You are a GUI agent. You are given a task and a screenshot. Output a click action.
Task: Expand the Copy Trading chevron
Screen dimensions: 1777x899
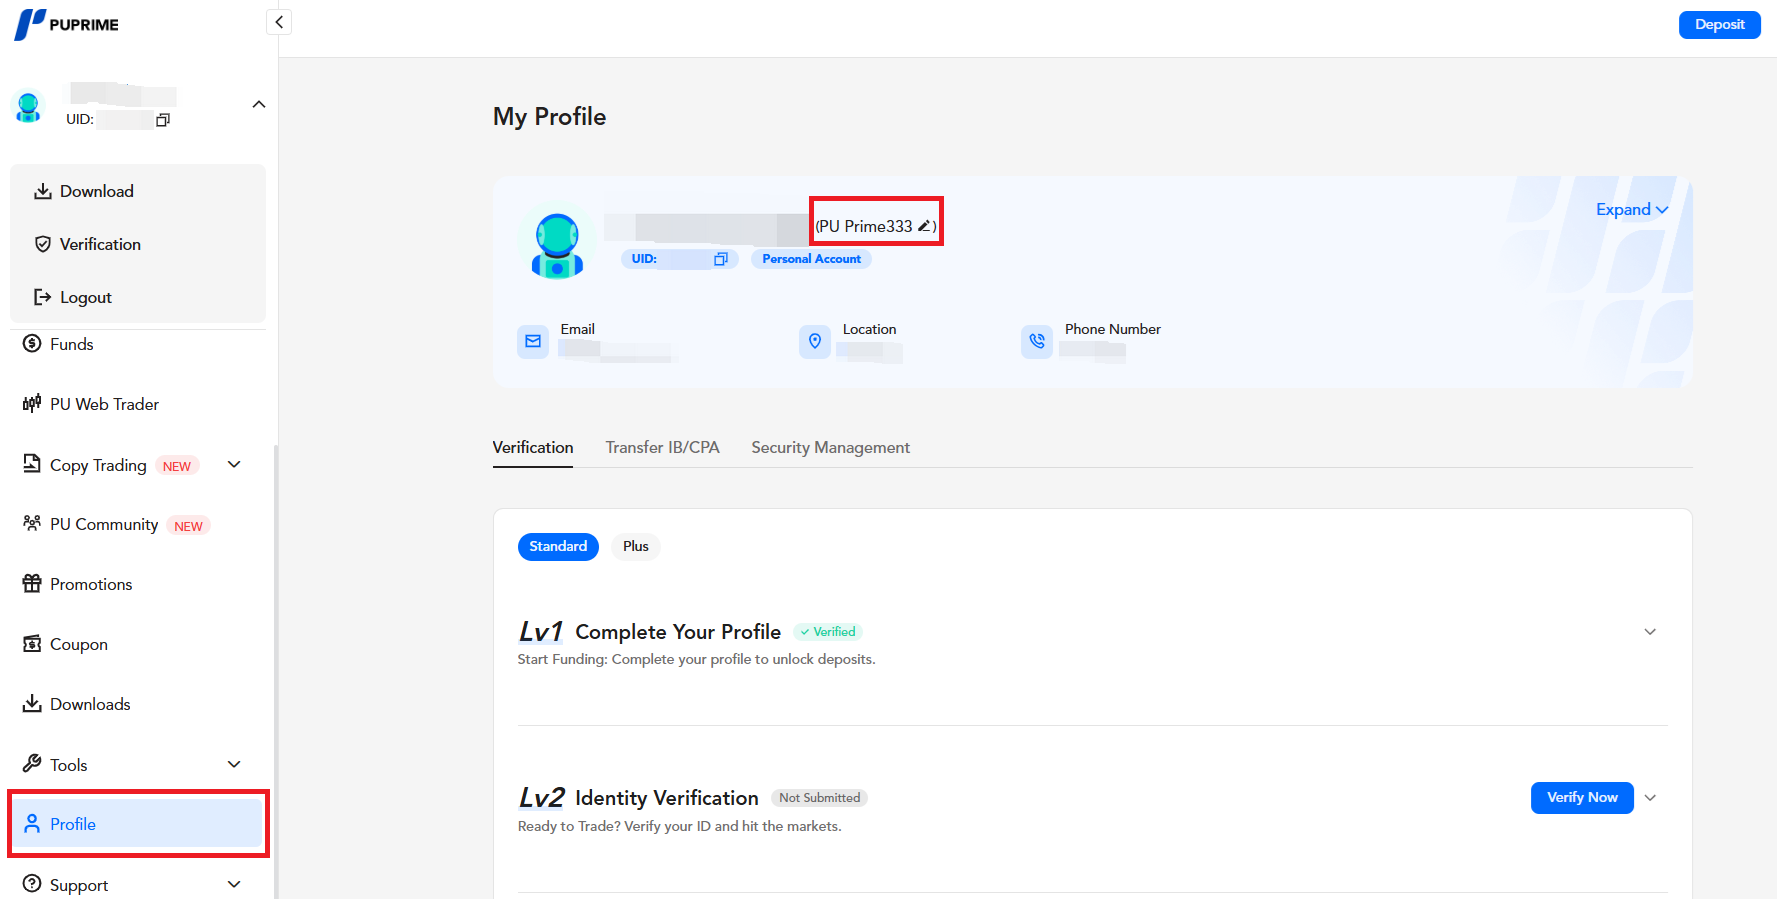pyautogui.click(x=234, y=464)
